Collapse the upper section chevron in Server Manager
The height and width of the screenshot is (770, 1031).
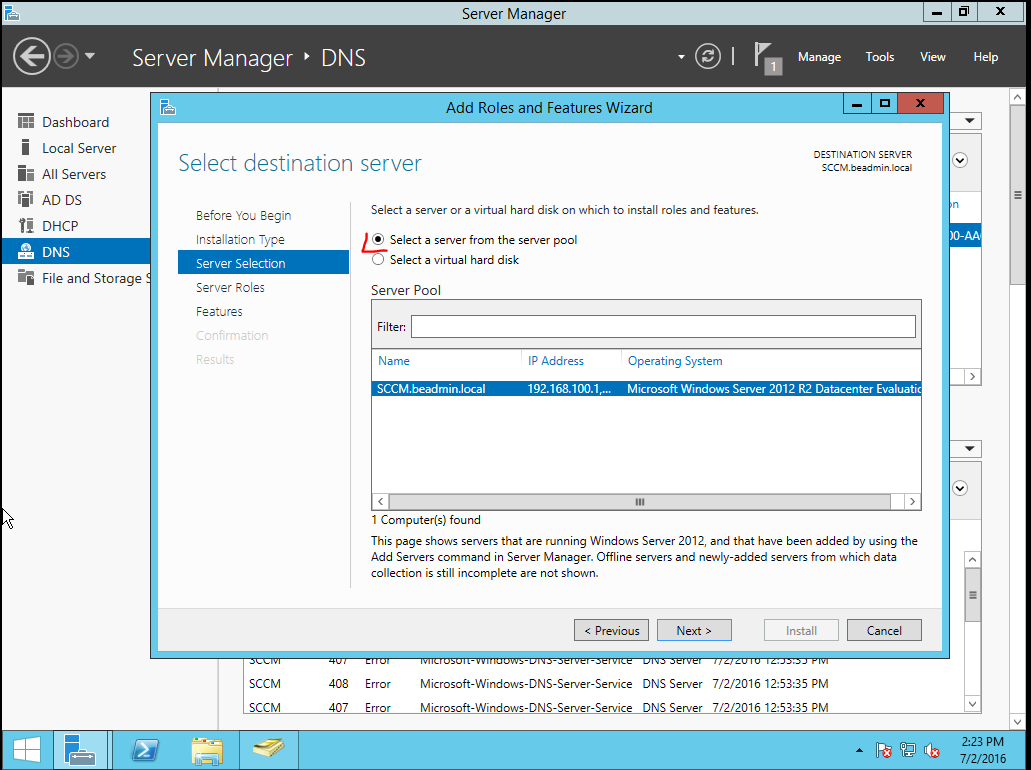[960, 160]
